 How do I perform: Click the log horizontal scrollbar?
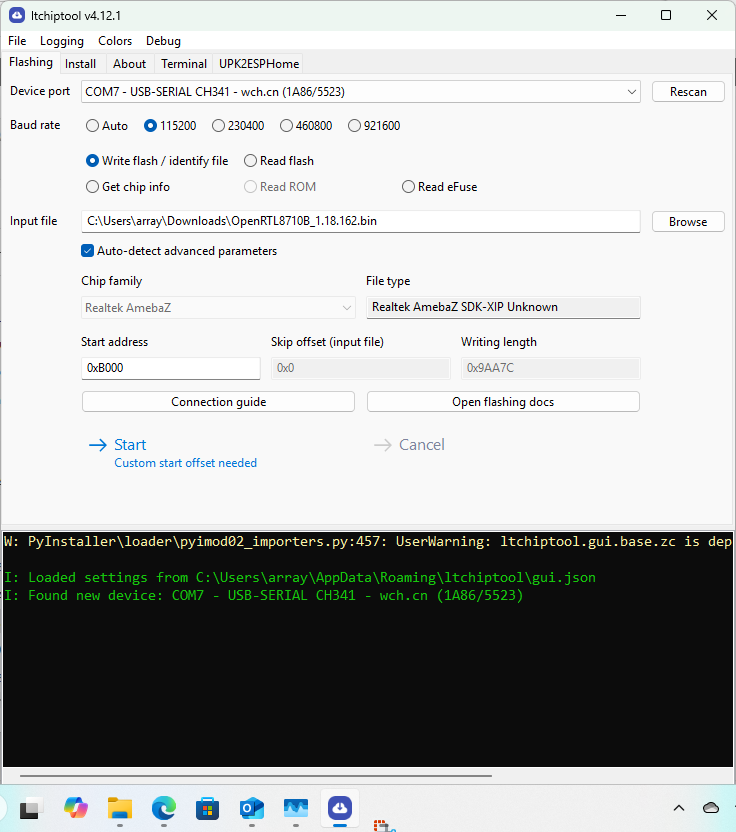click(x=256, y=776)
